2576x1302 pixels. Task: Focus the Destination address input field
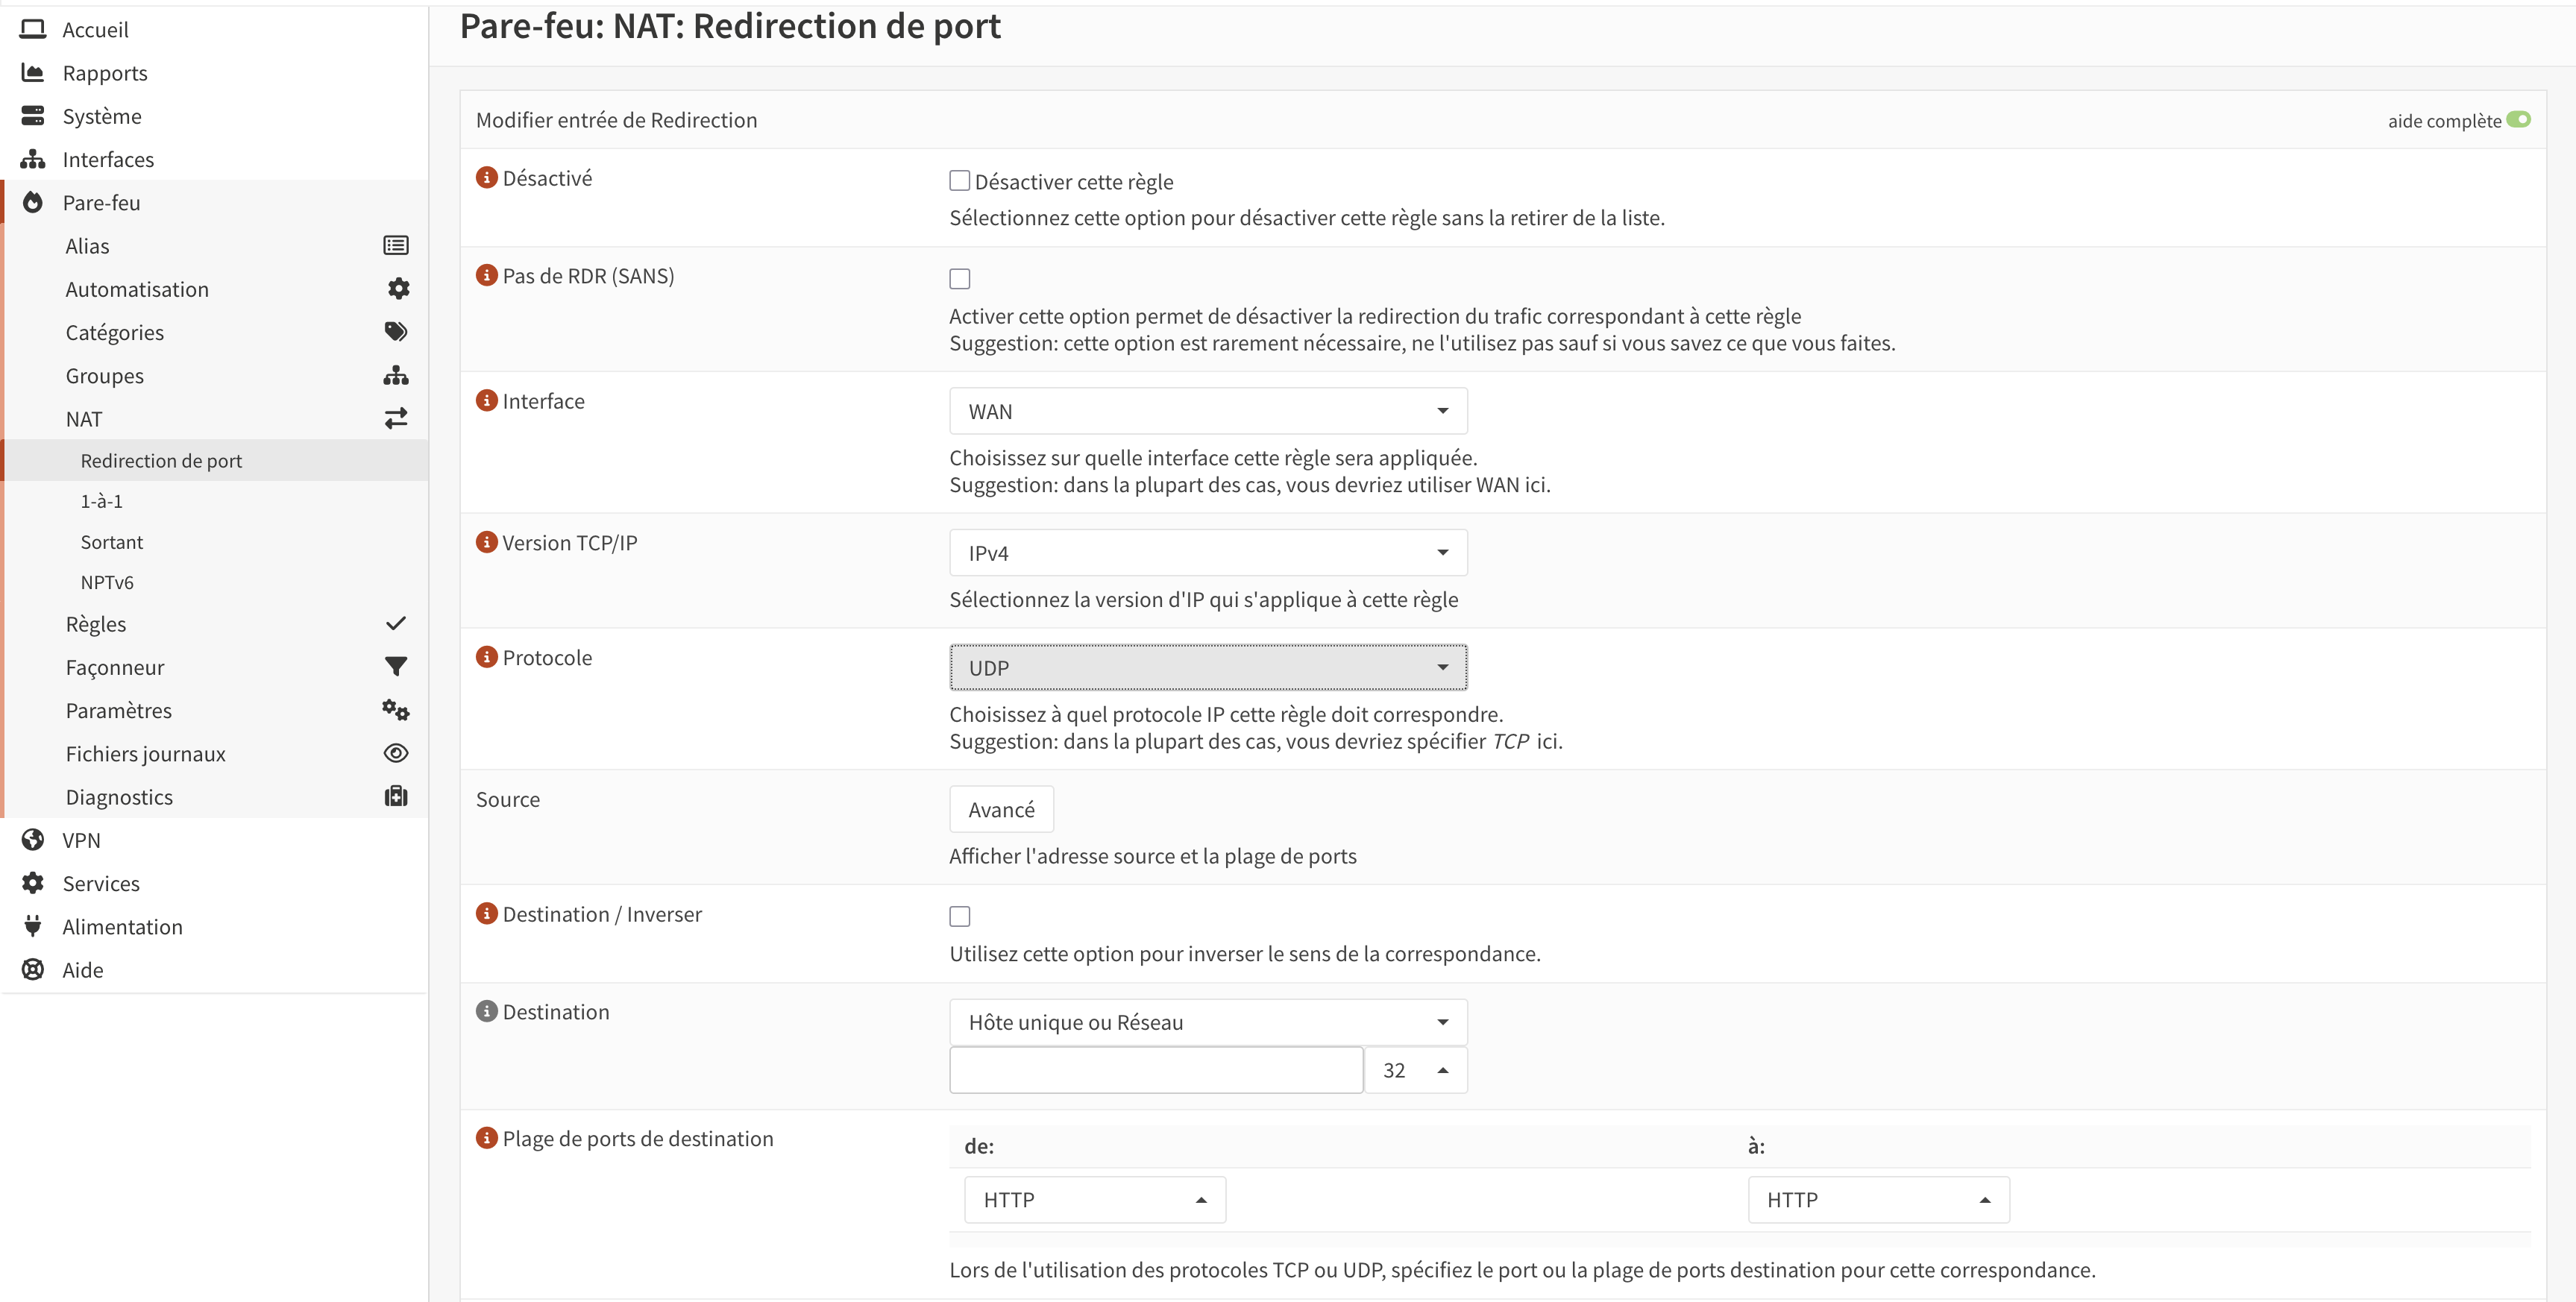click(x=1155, y=1070)
